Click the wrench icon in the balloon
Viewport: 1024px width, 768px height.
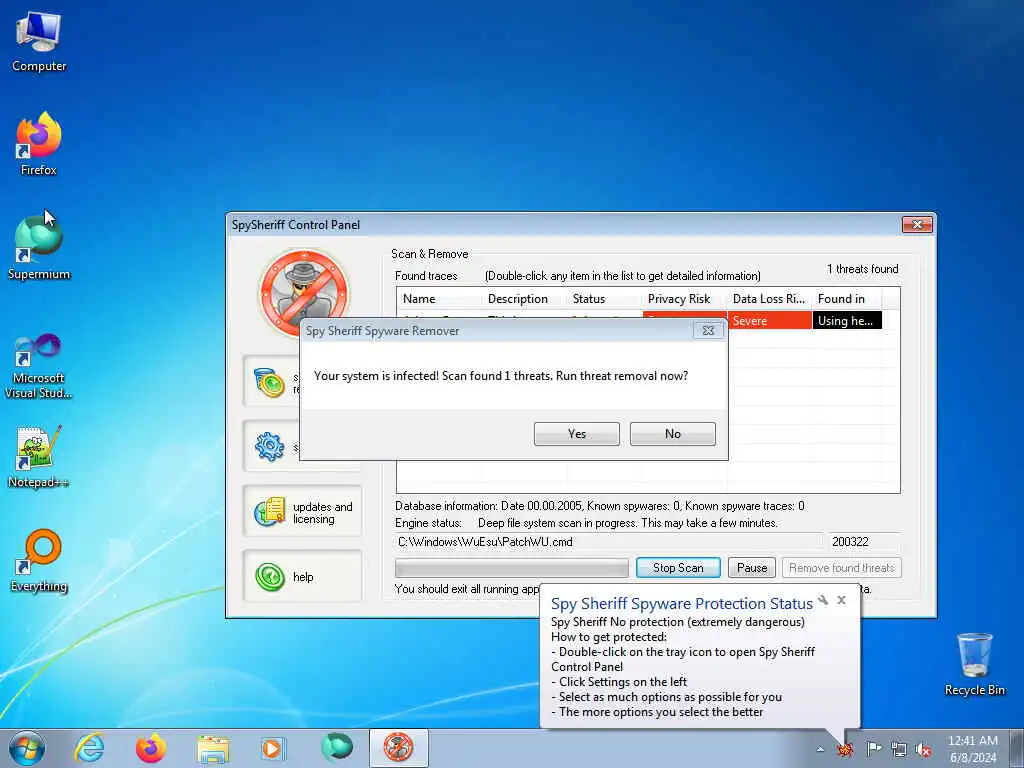point(823,600)
